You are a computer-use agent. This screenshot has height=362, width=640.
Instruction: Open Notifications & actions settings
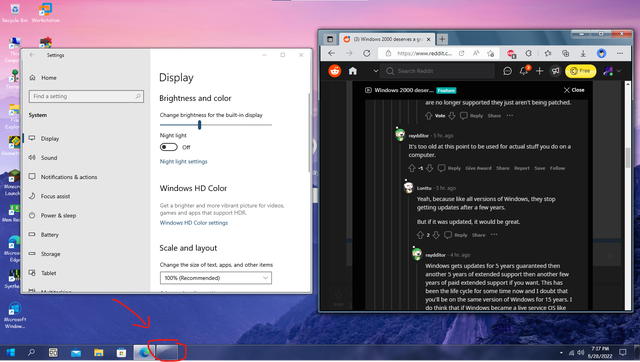69,177
